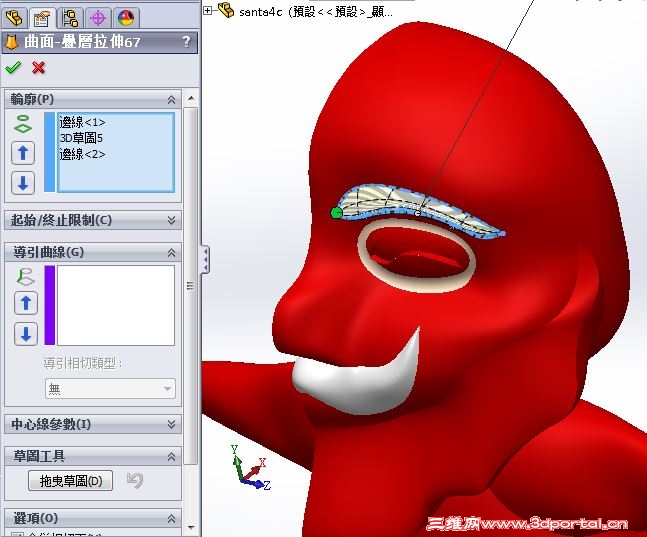Move guide curve down in 導引曲線 section
The width and height of the screenshot is (647, 537).
26,334
